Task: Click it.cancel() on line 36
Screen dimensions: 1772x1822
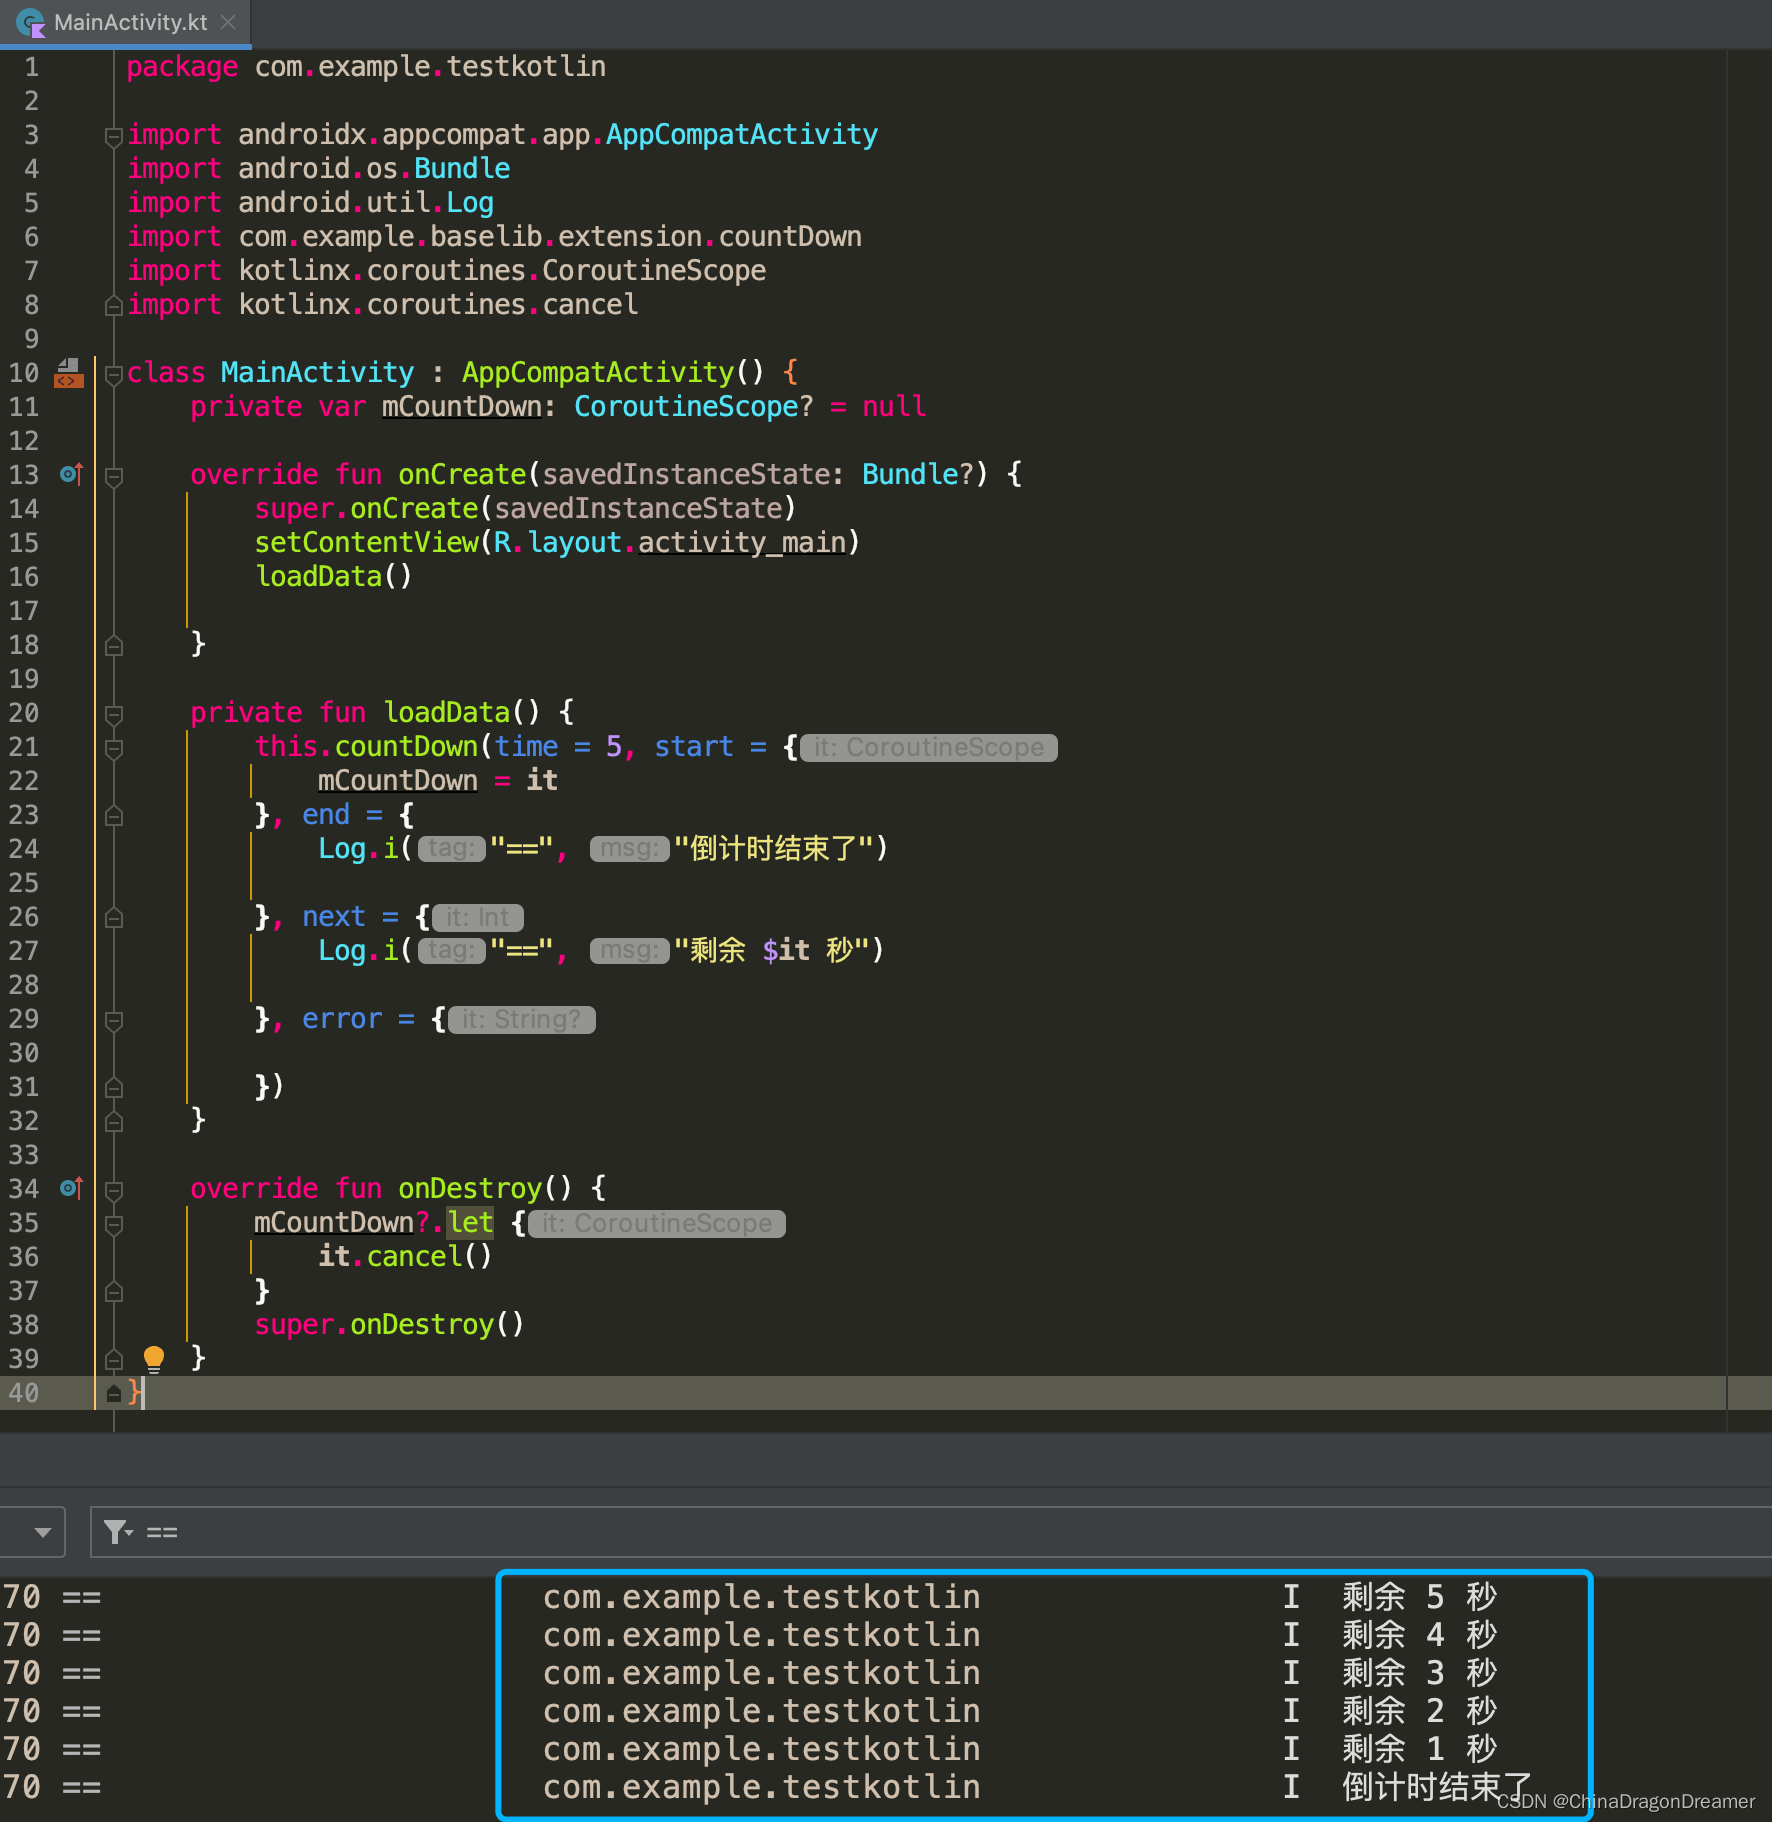Action: click(x=405, y=1257)
